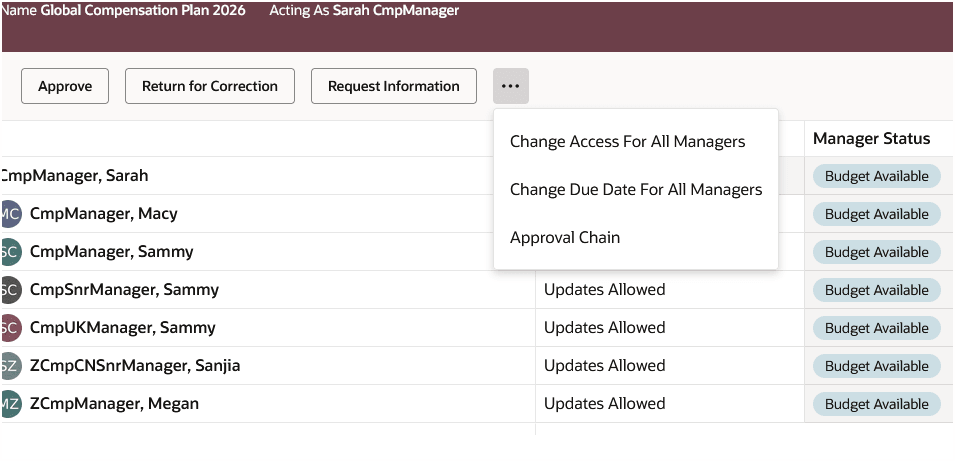The height and width of the screenshot is (461, 955).
Task: Click Sanjia ZCmpCNSnrManager's avatar icon
Action: 10,366
